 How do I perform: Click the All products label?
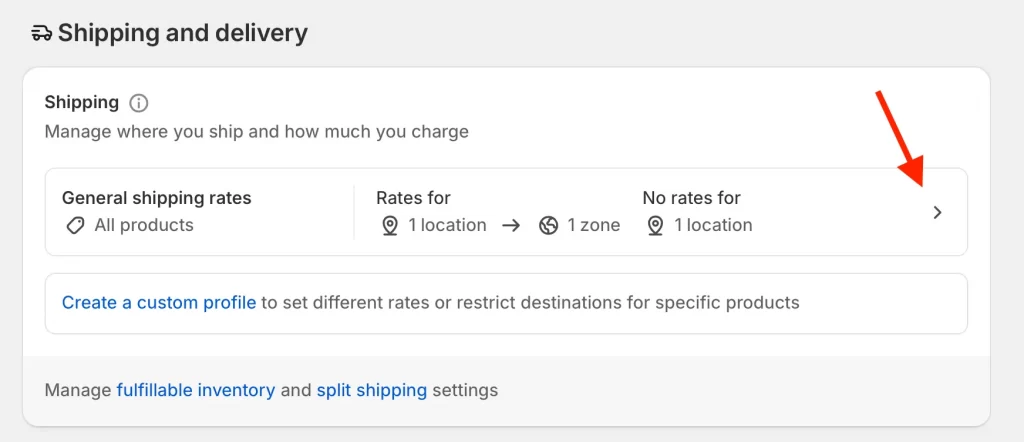144,226
